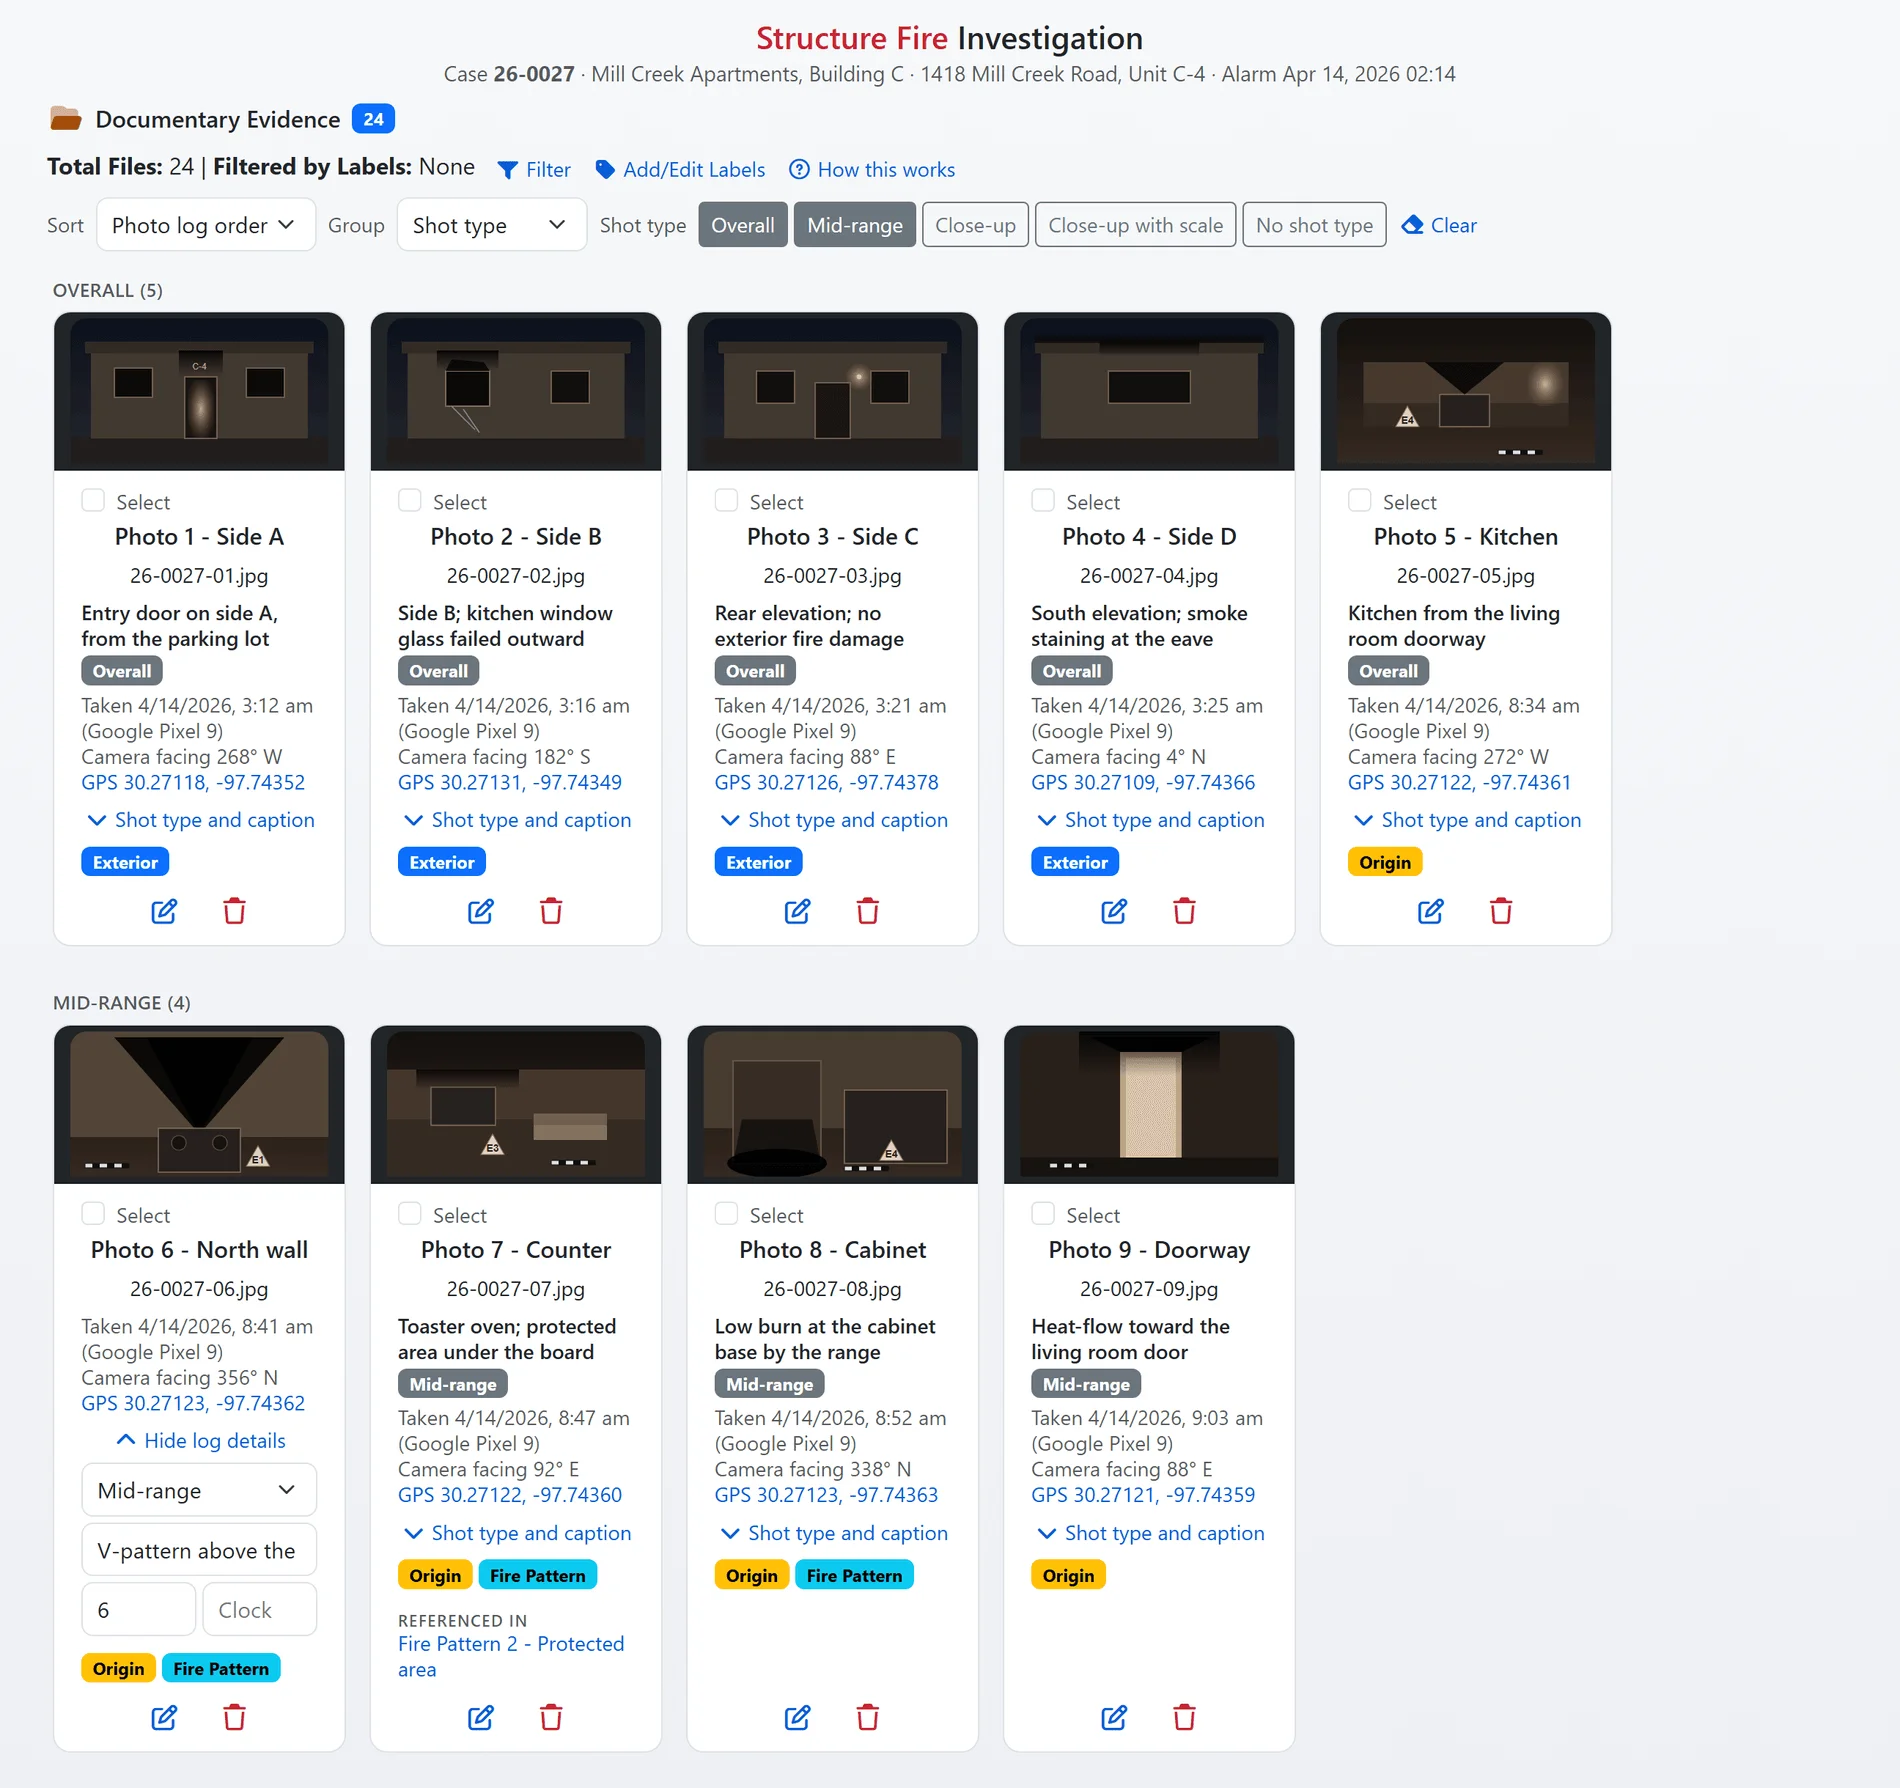Image resolution: width=1900 pixels, height=1788 pixels.
Task: Clear the shot type filters
Action: click(1439, 225)
